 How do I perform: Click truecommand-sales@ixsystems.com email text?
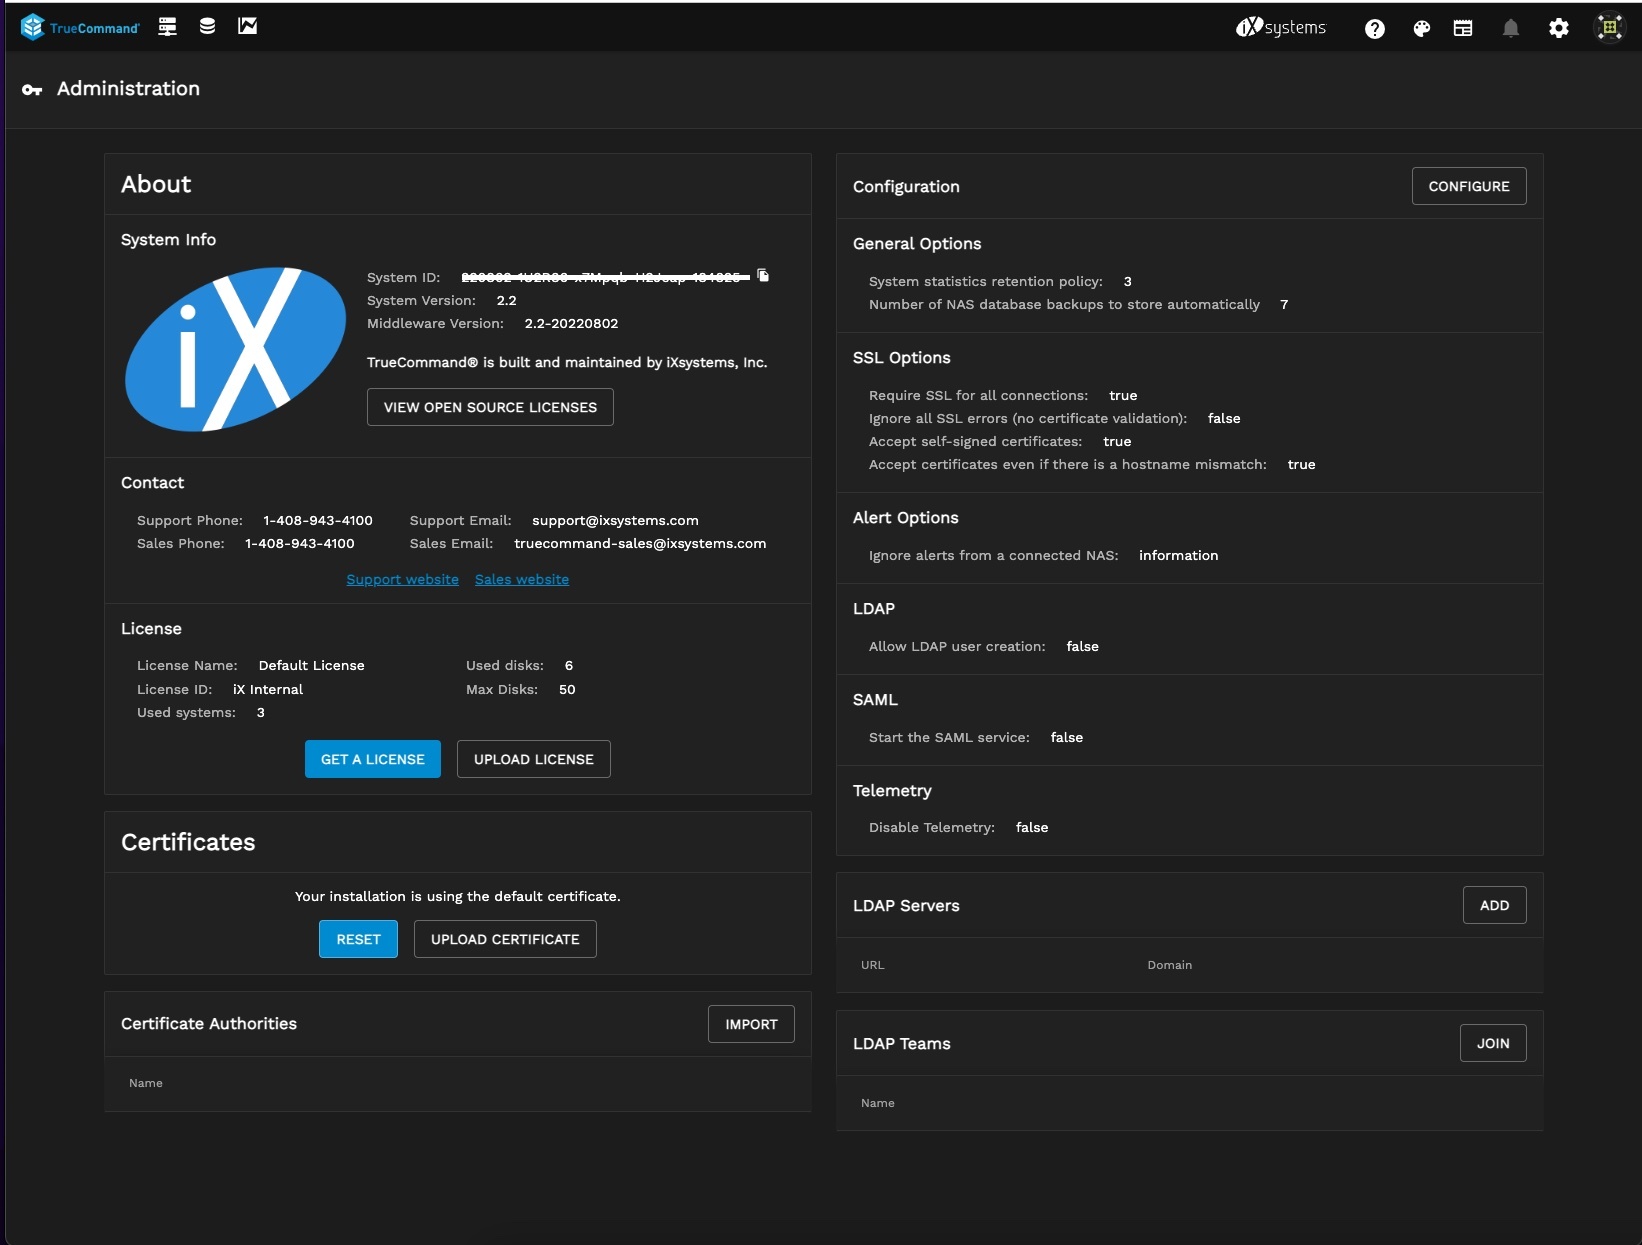[640, 544]
